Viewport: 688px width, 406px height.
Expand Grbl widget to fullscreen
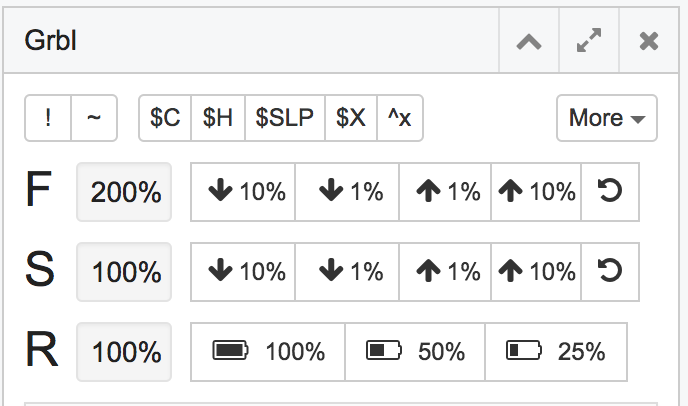click(x=589, y=42)
